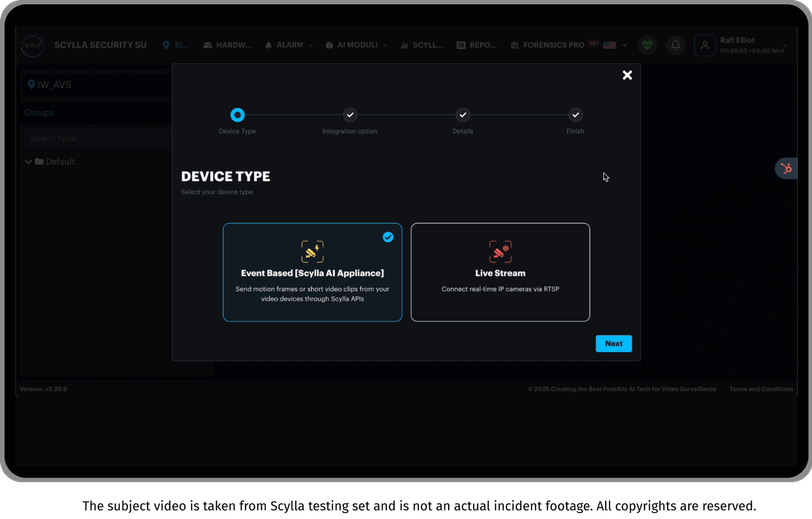
Task: Open the language flag dropdown
Action: pyautogui.click(x=615, y=45)
